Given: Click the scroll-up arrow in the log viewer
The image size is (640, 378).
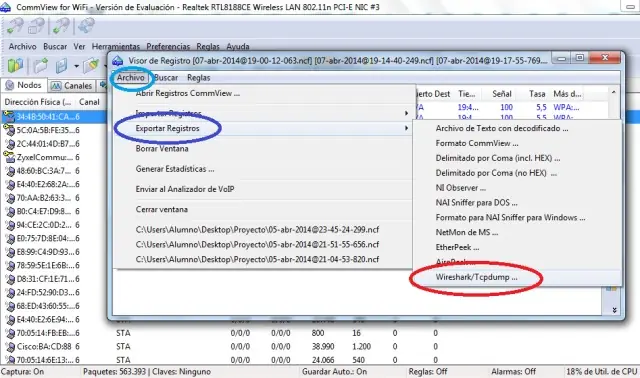Looking at the screenshot, I should [x=613, y=93].
